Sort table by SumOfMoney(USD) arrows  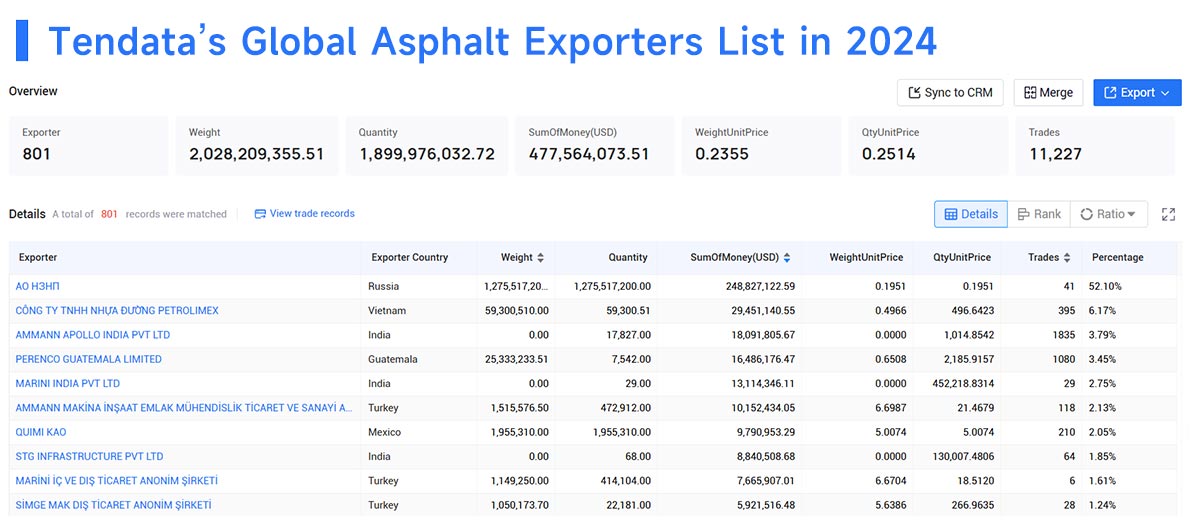(787, 257)
